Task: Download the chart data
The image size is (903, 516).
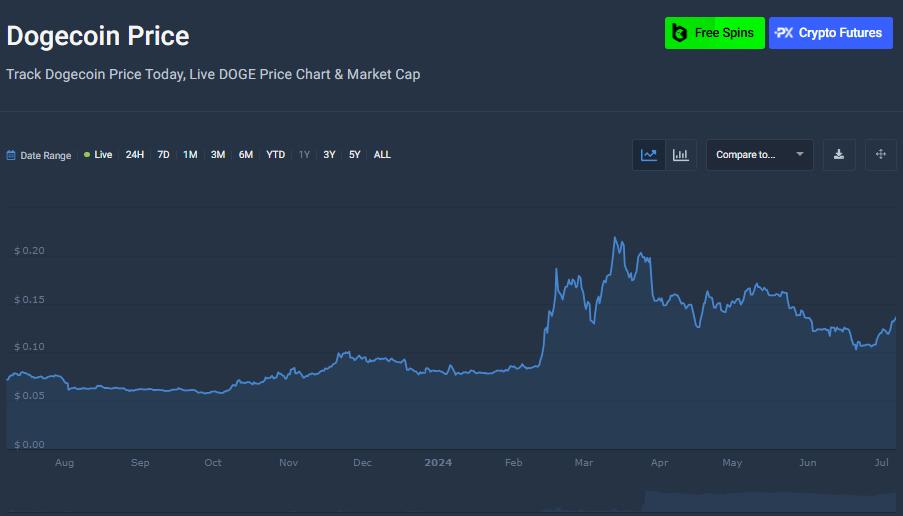Action: [839, 155]
